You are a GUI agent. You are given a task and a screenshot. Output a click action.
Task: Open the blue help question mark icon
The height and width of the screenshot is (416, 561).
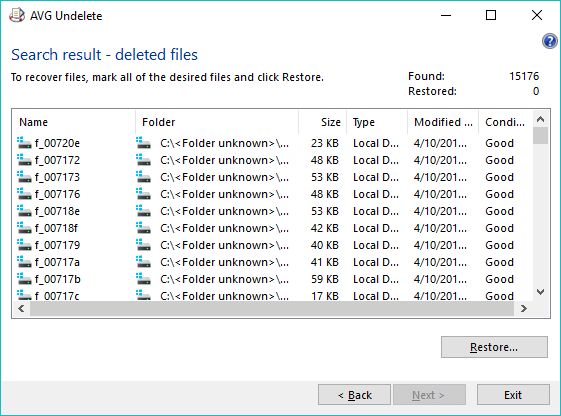pyautogui.click(x=550, y=41)
